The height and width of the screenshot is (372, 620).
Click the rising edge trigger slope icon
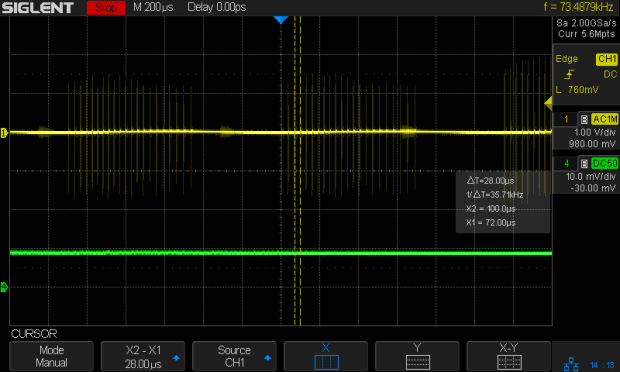point(569,74)
